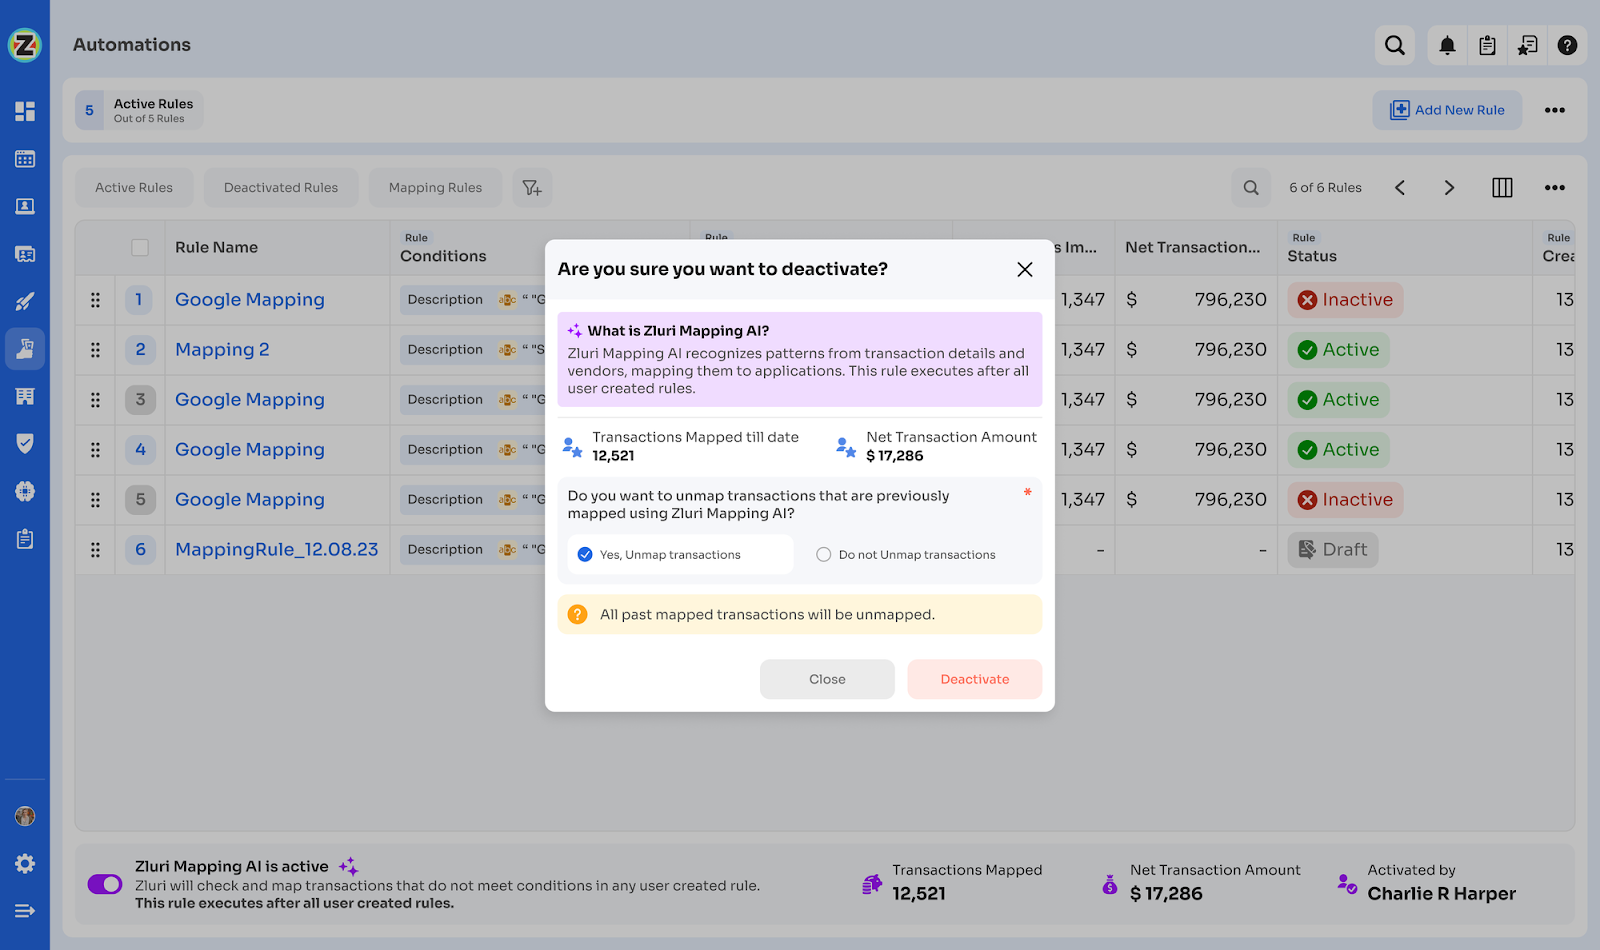Click the 6 of 6 Rules text
Viewport: 1600px width, 950px height.
[1325, 188]
